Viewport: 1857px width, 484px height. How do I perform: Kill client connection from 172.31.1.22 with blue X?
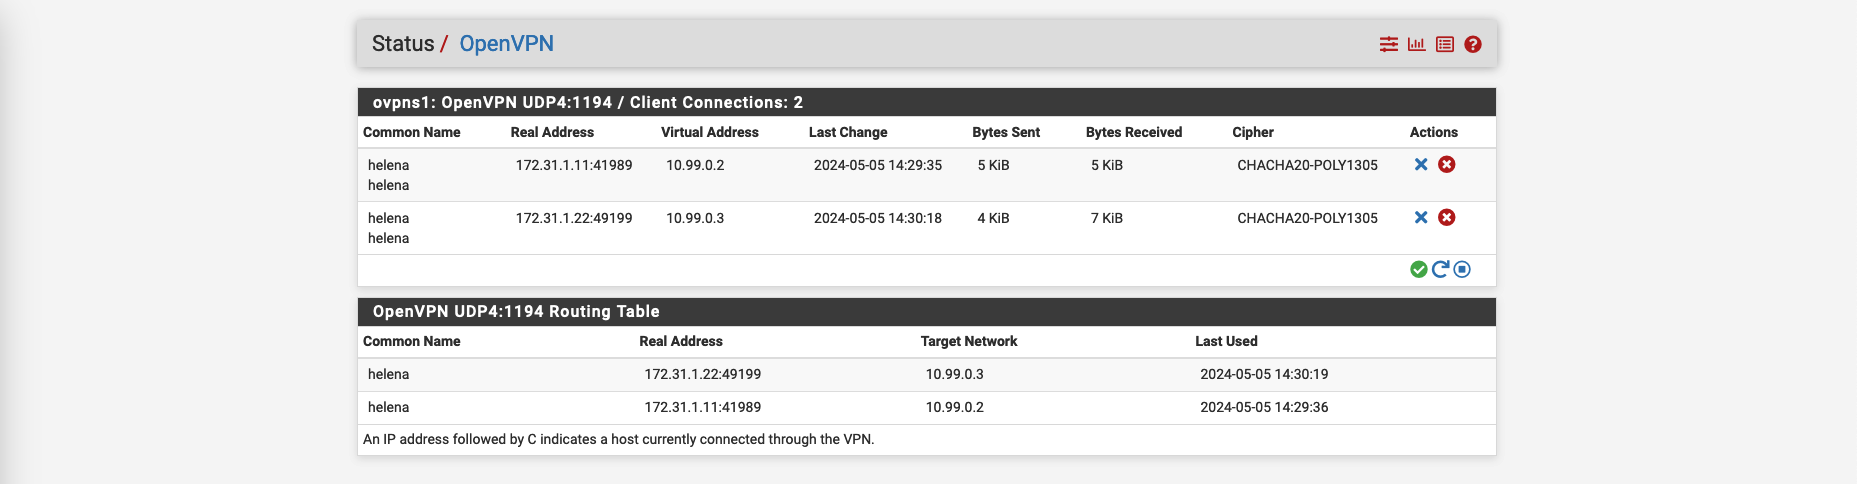coord(1420,217)
